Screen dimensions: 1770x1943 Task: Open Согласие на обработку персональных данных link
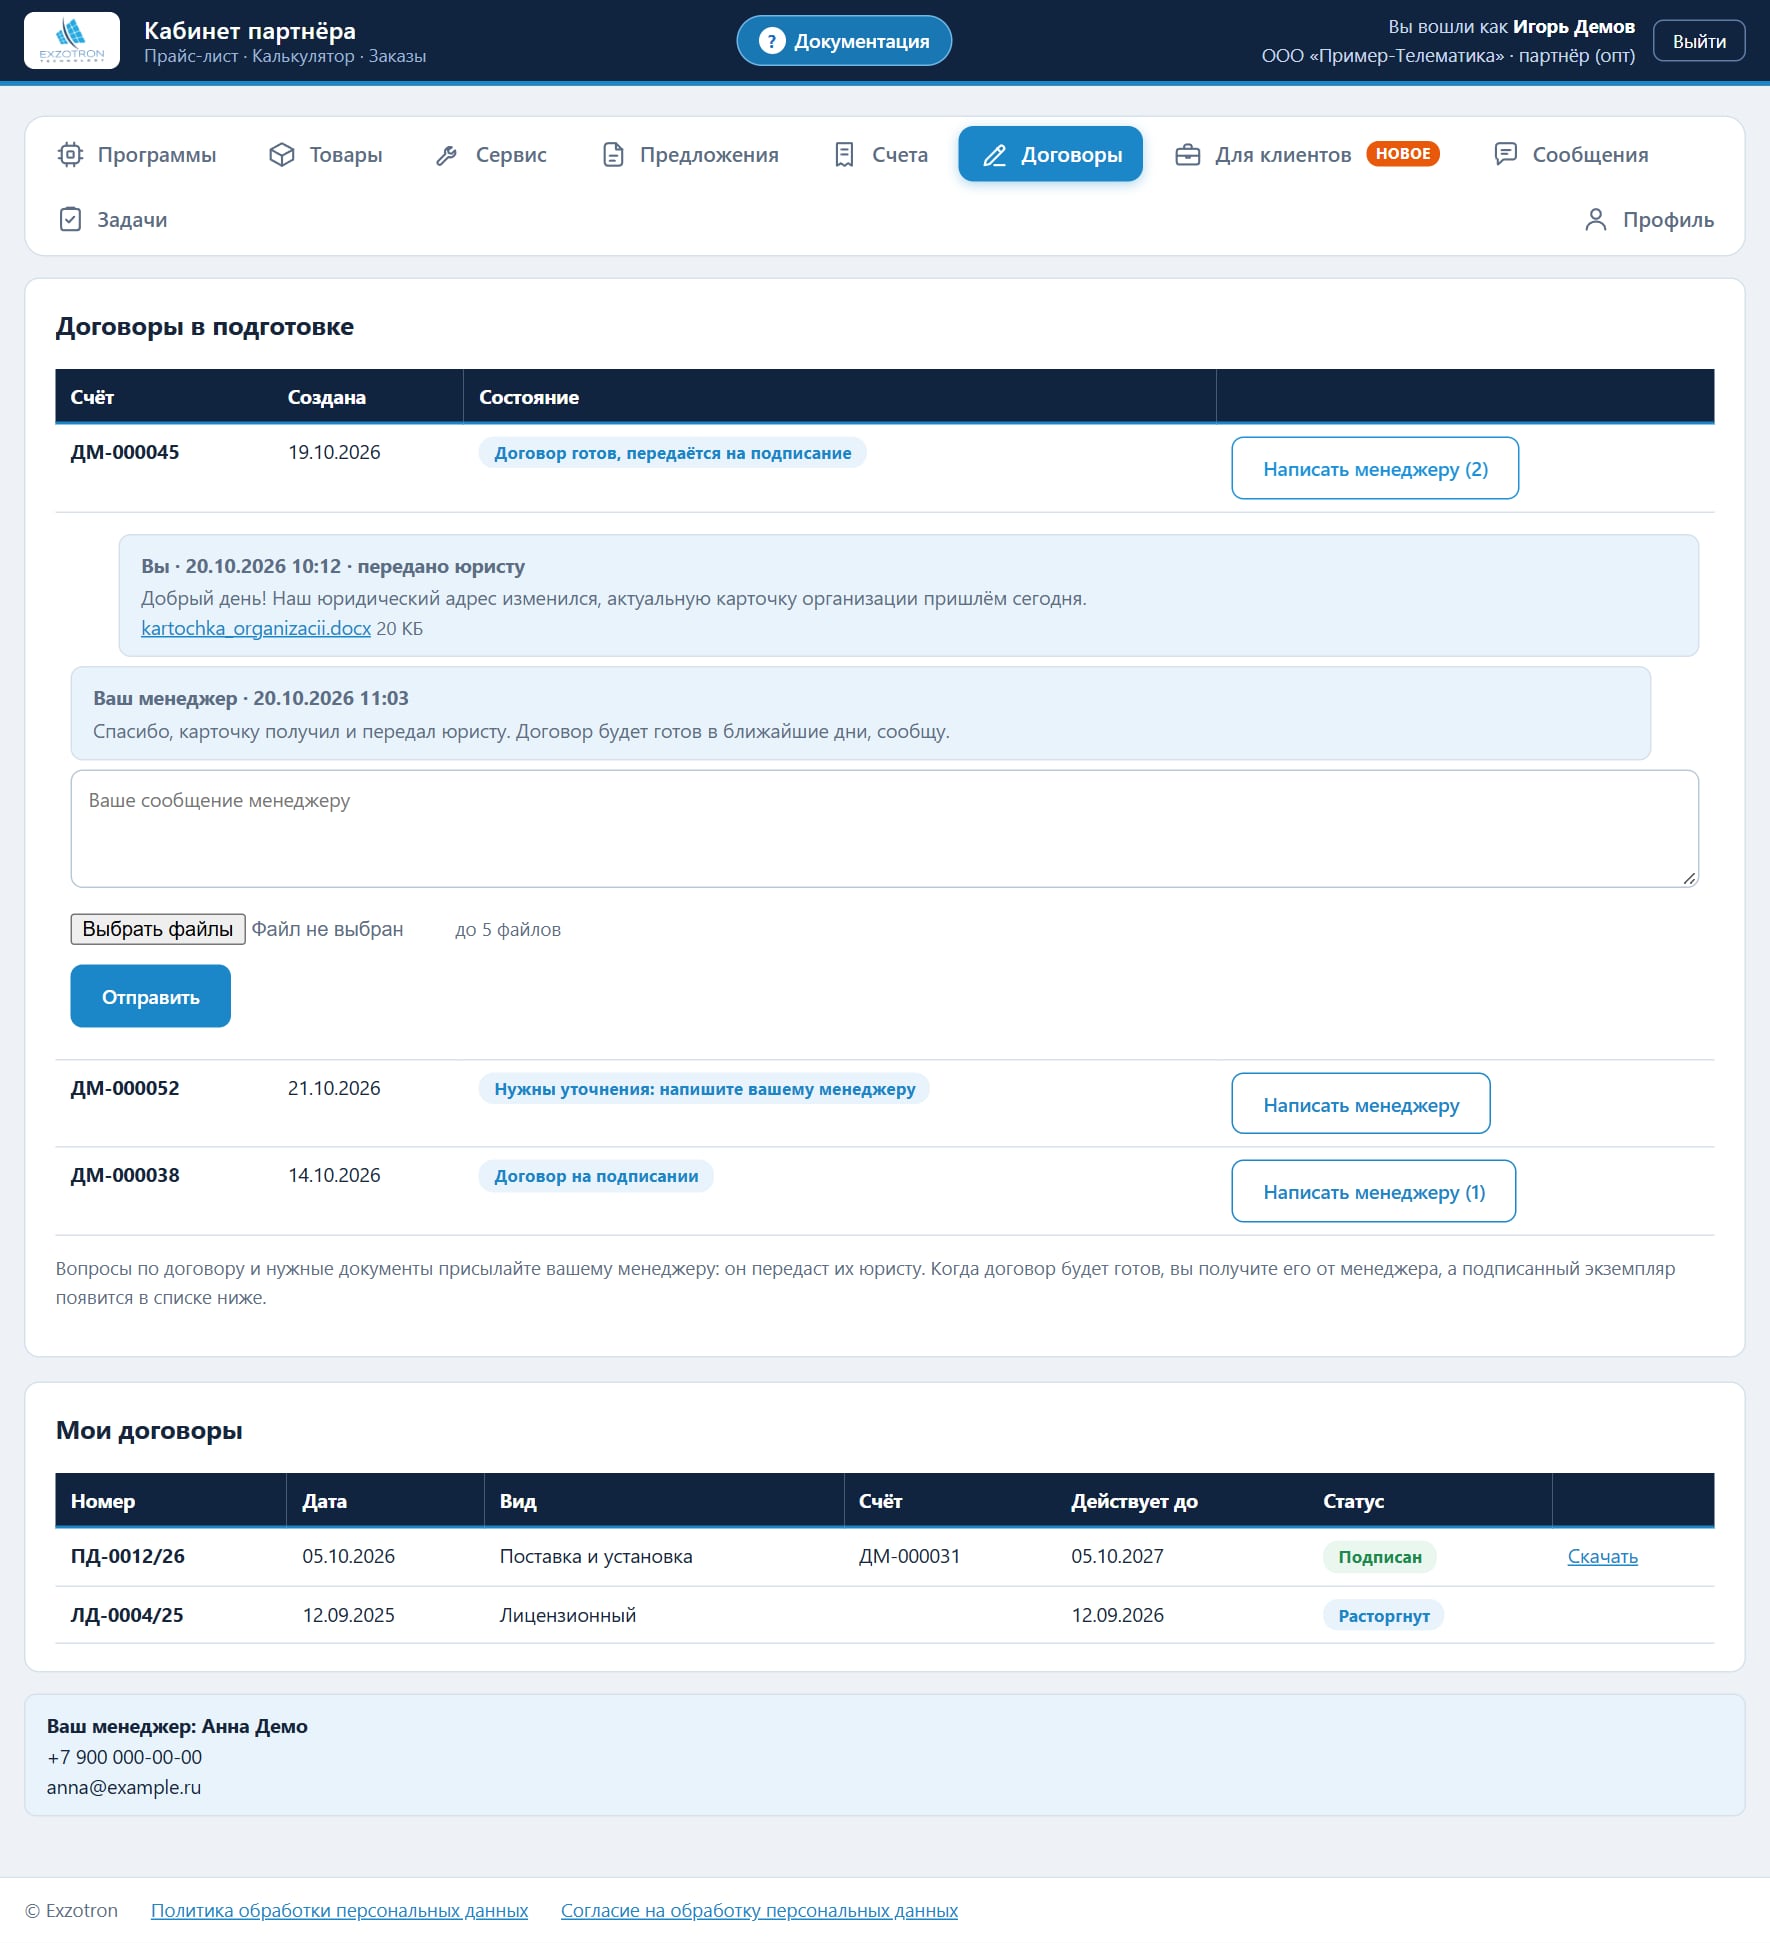pos(759,1910)
